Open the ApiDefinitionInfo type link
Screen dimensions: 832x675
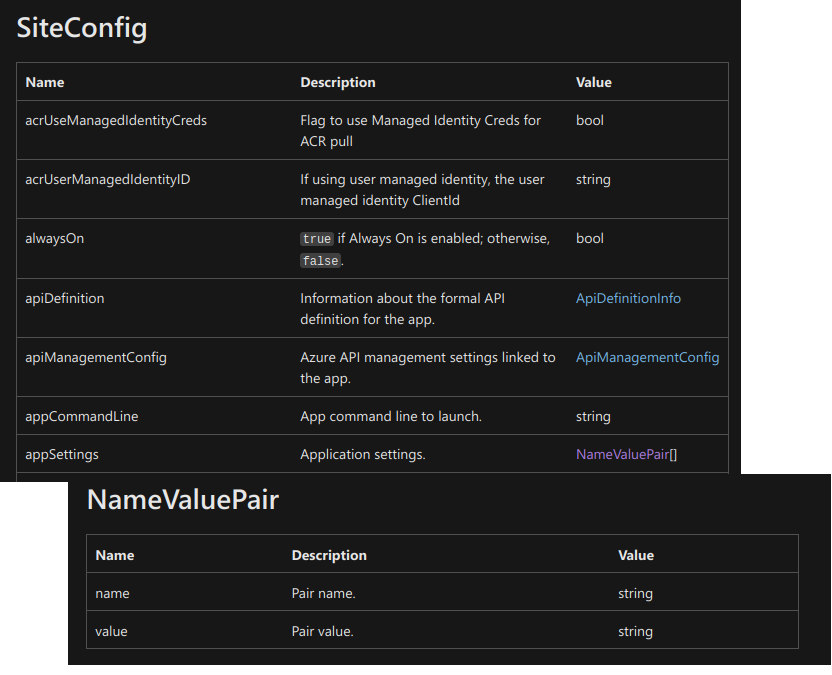coord(628,298)
